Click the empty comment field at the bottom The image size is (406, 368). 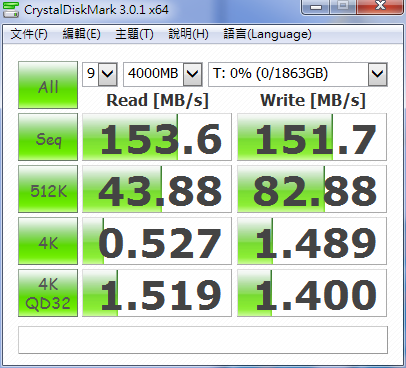(x=203, y=340)
